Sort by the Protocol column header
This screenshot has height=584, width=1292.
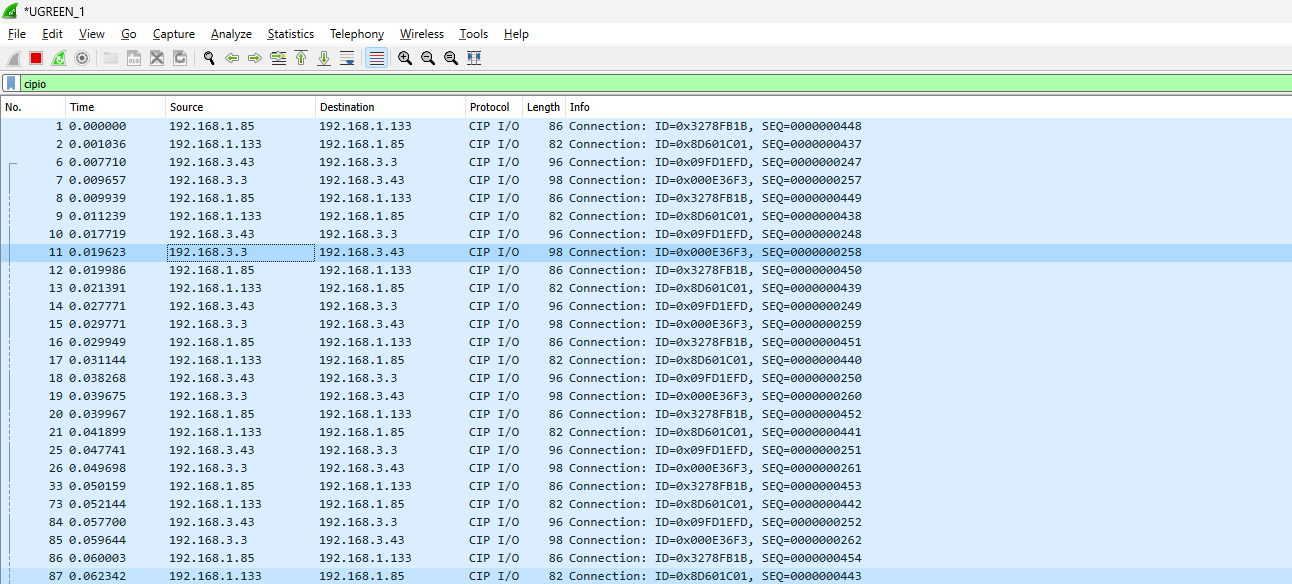(494, 107)
